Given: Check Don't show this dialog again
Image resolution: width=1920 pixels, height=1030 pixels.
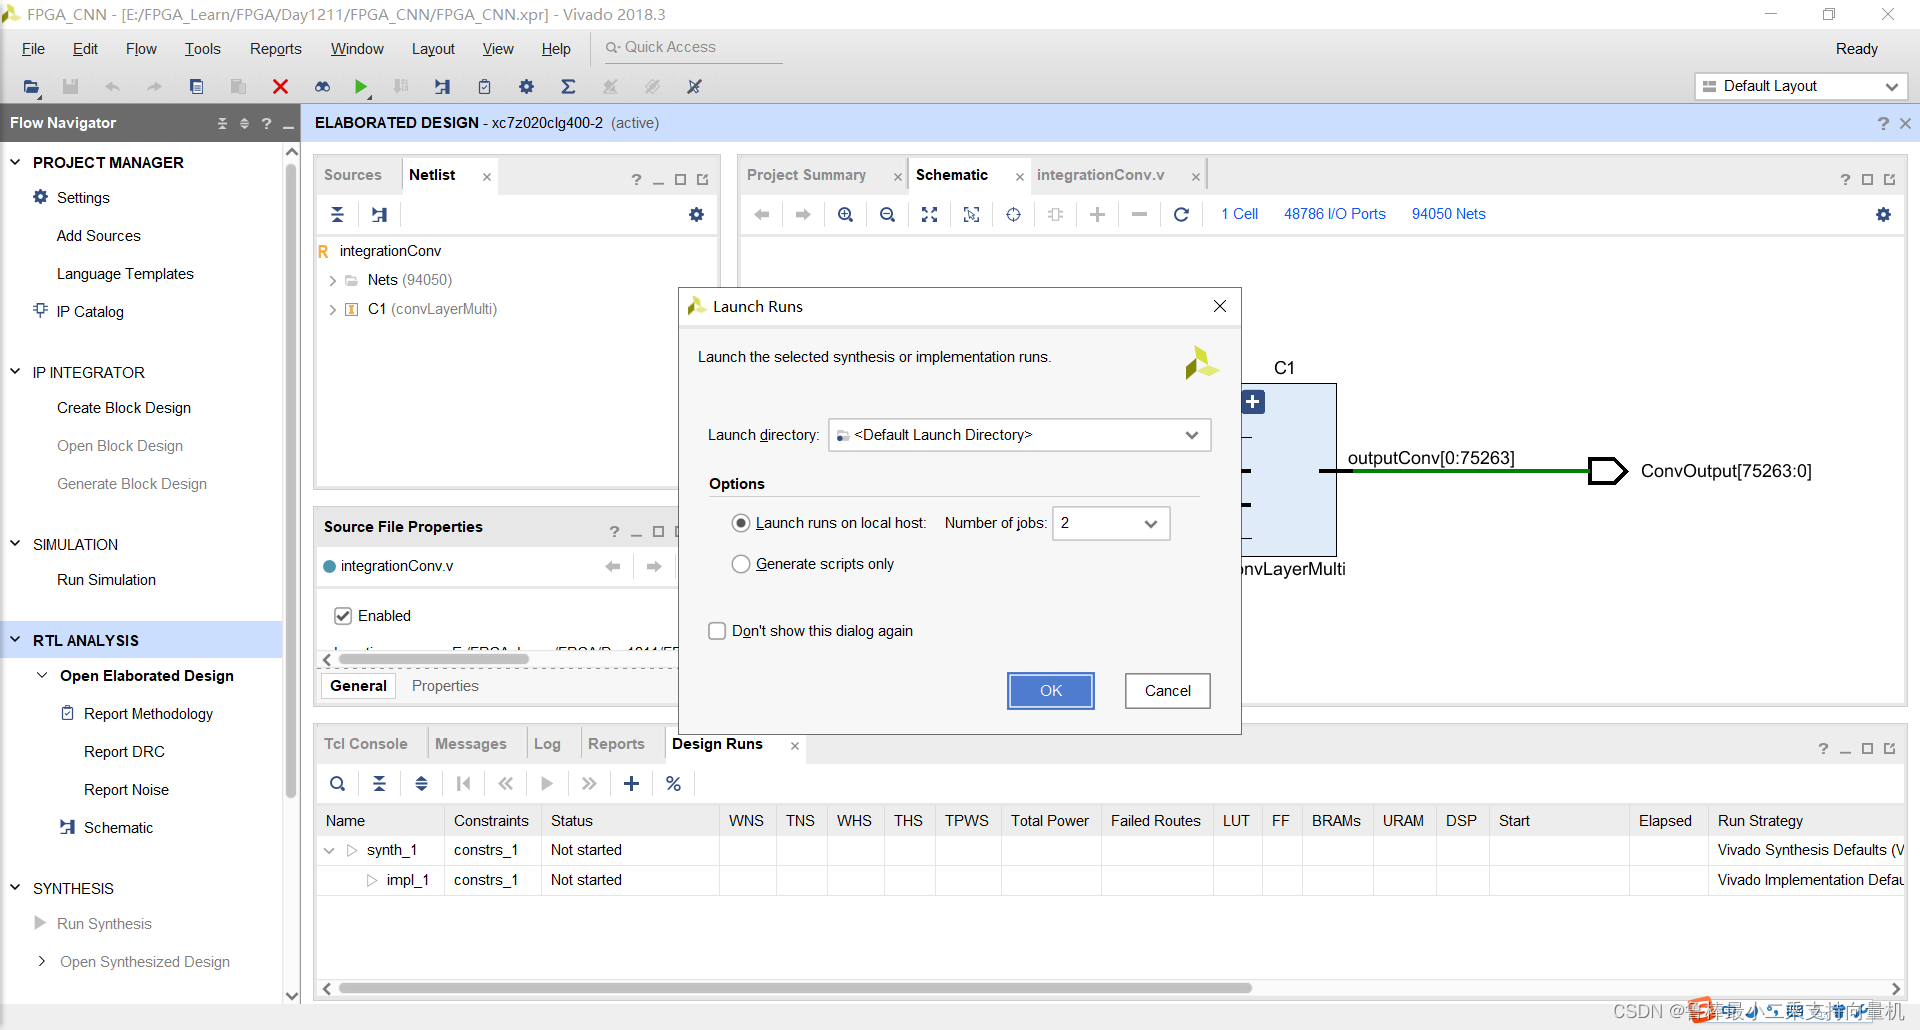Looking at the screenshot, I should click(x=717, y=631).
